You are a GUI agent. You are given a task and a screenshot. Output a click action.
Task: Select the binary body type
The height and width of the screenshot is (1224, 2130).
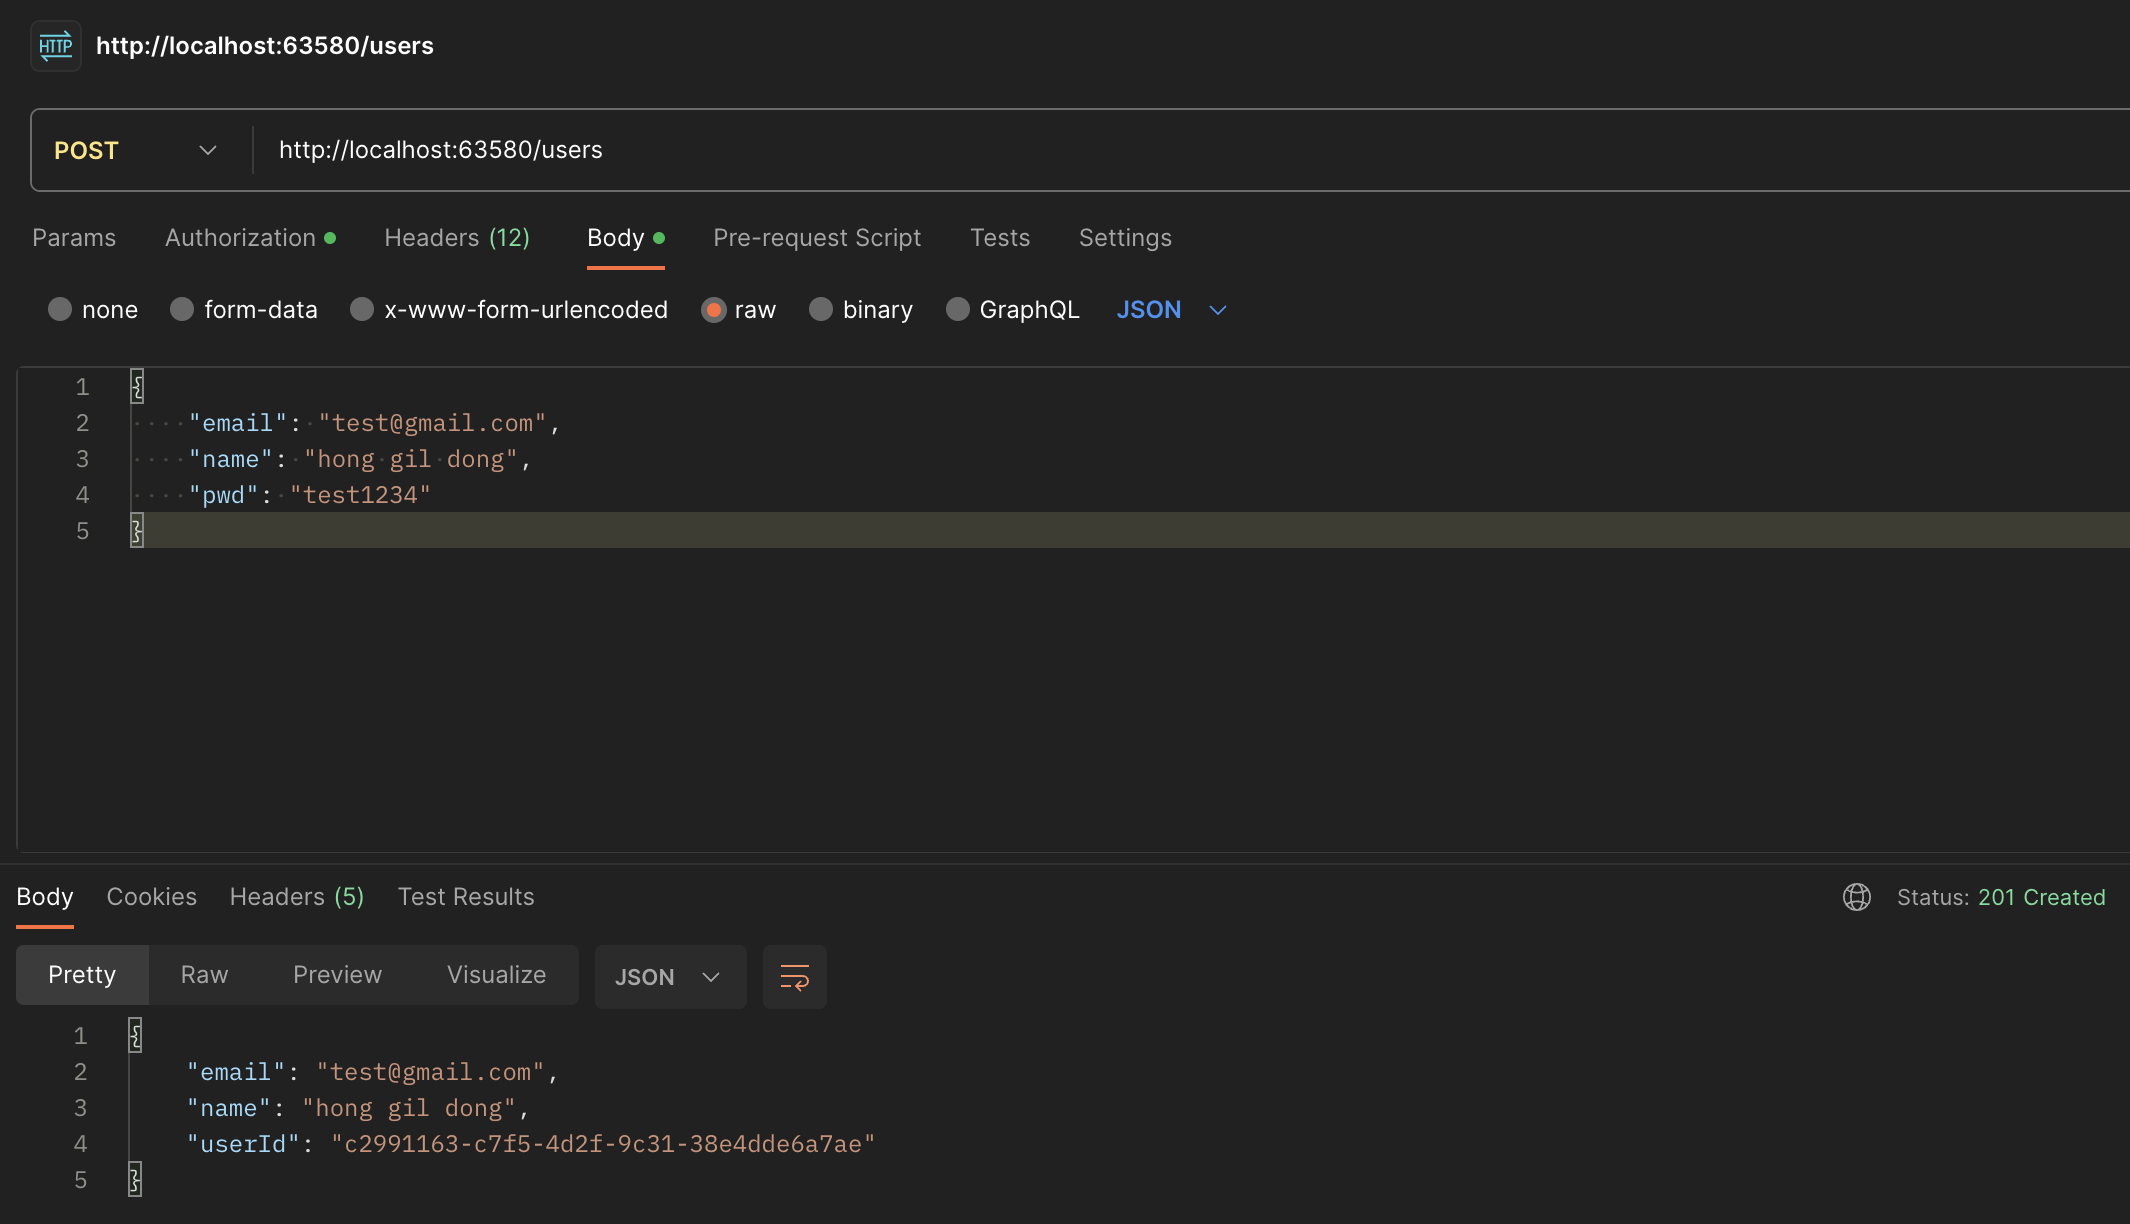[821, 310]
